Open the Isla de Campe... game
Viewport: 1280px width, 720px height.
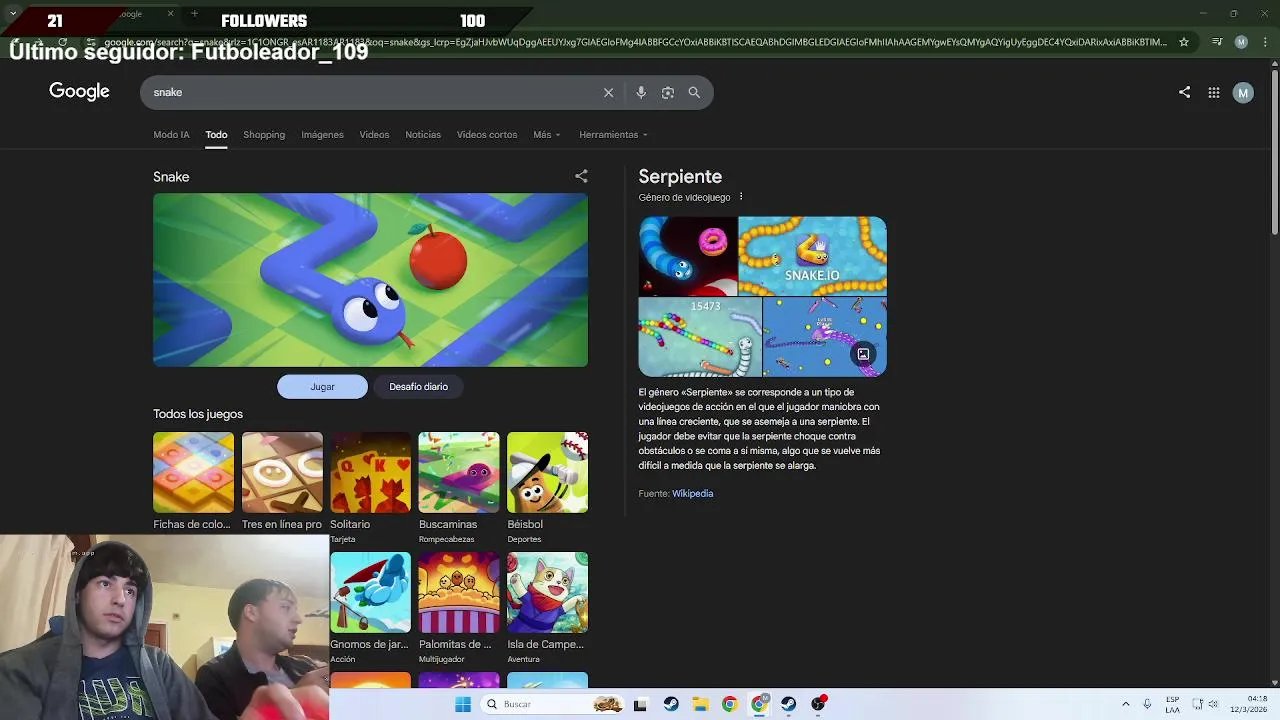547,608
